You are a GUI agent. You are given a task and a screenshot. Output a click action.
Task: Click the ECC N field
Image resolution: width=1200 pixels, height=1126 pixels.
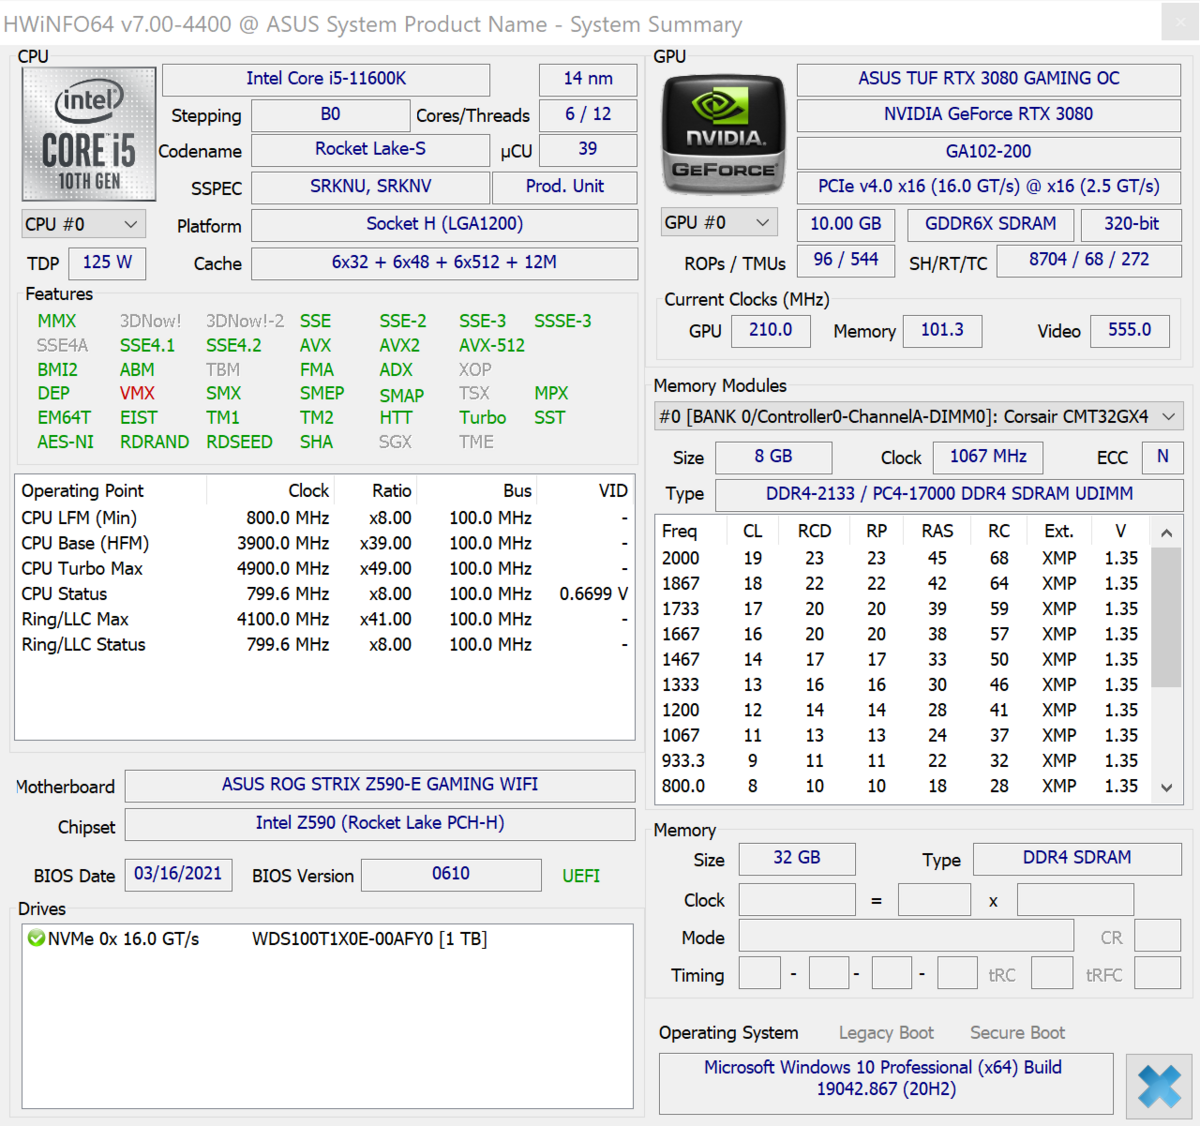click(1163, 457)
